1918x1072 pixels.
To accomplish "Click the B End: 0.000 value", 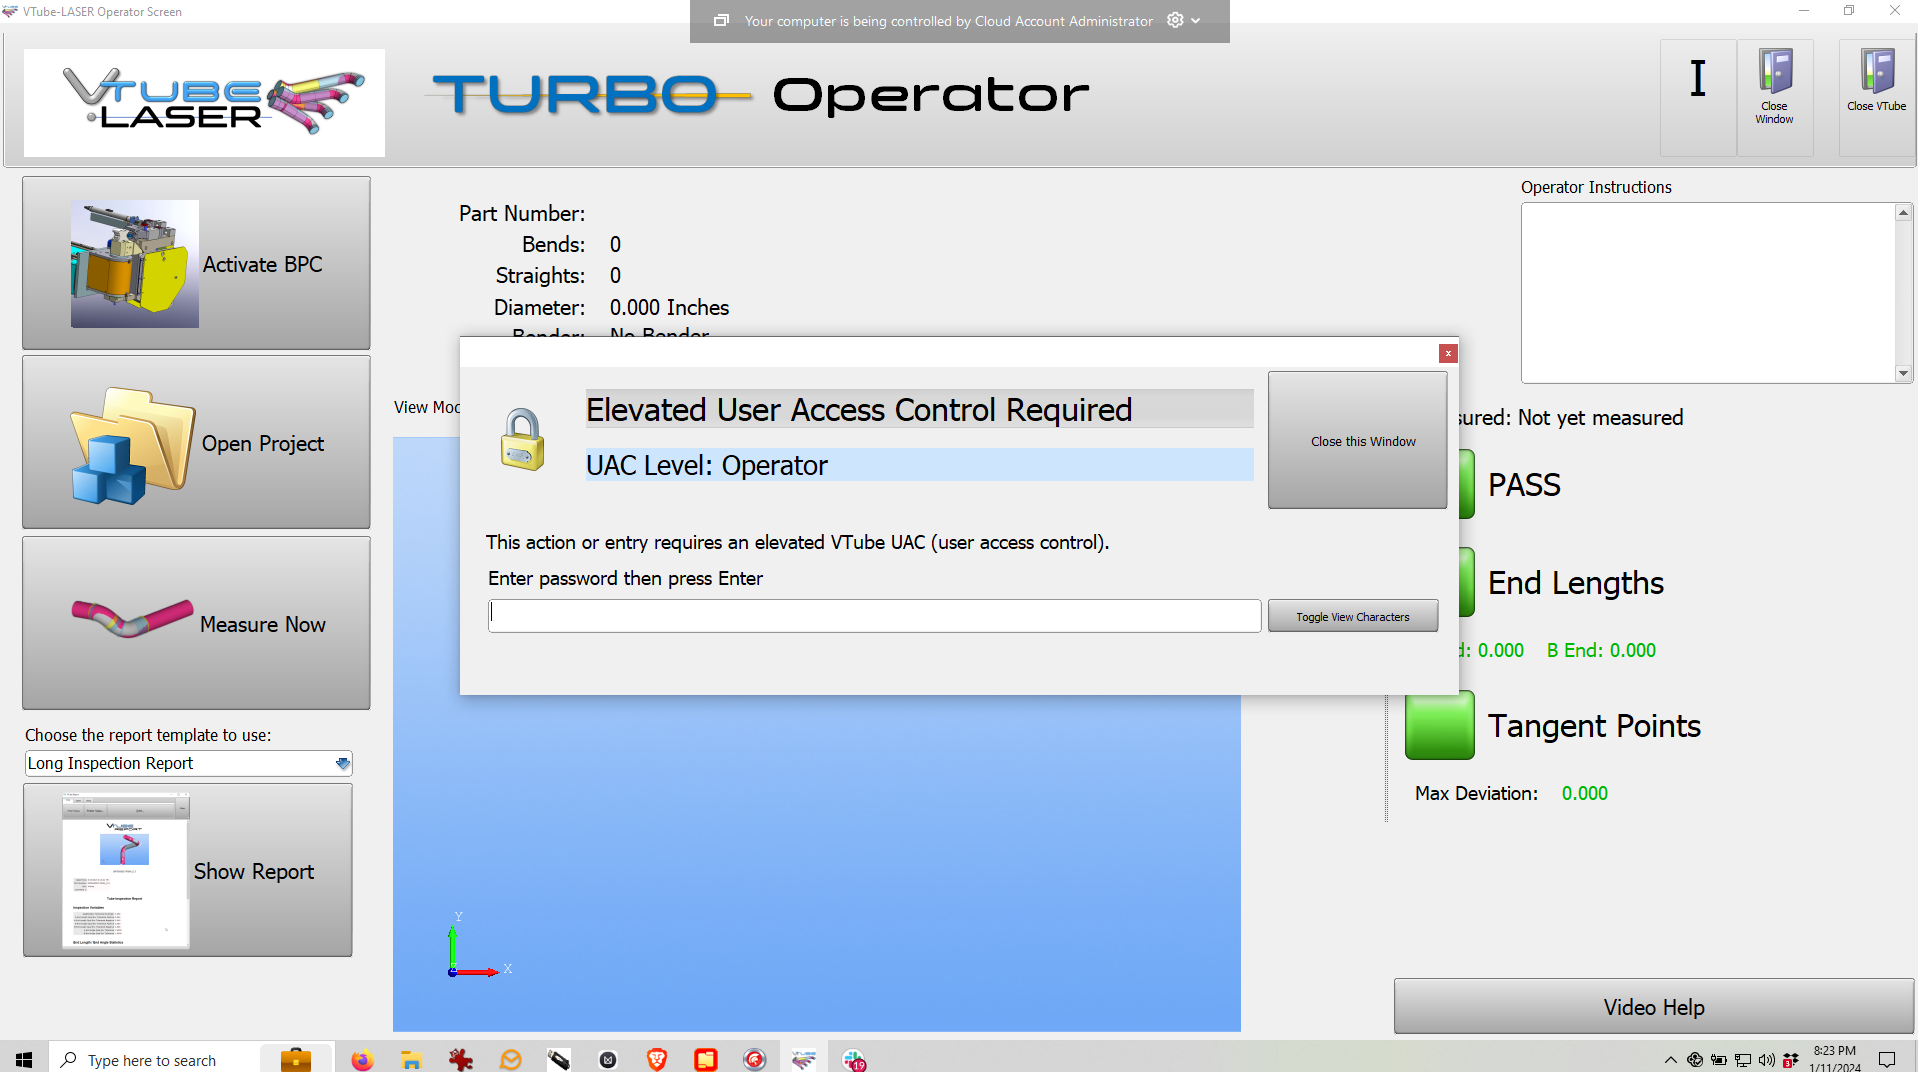I will click(1601, 650).
